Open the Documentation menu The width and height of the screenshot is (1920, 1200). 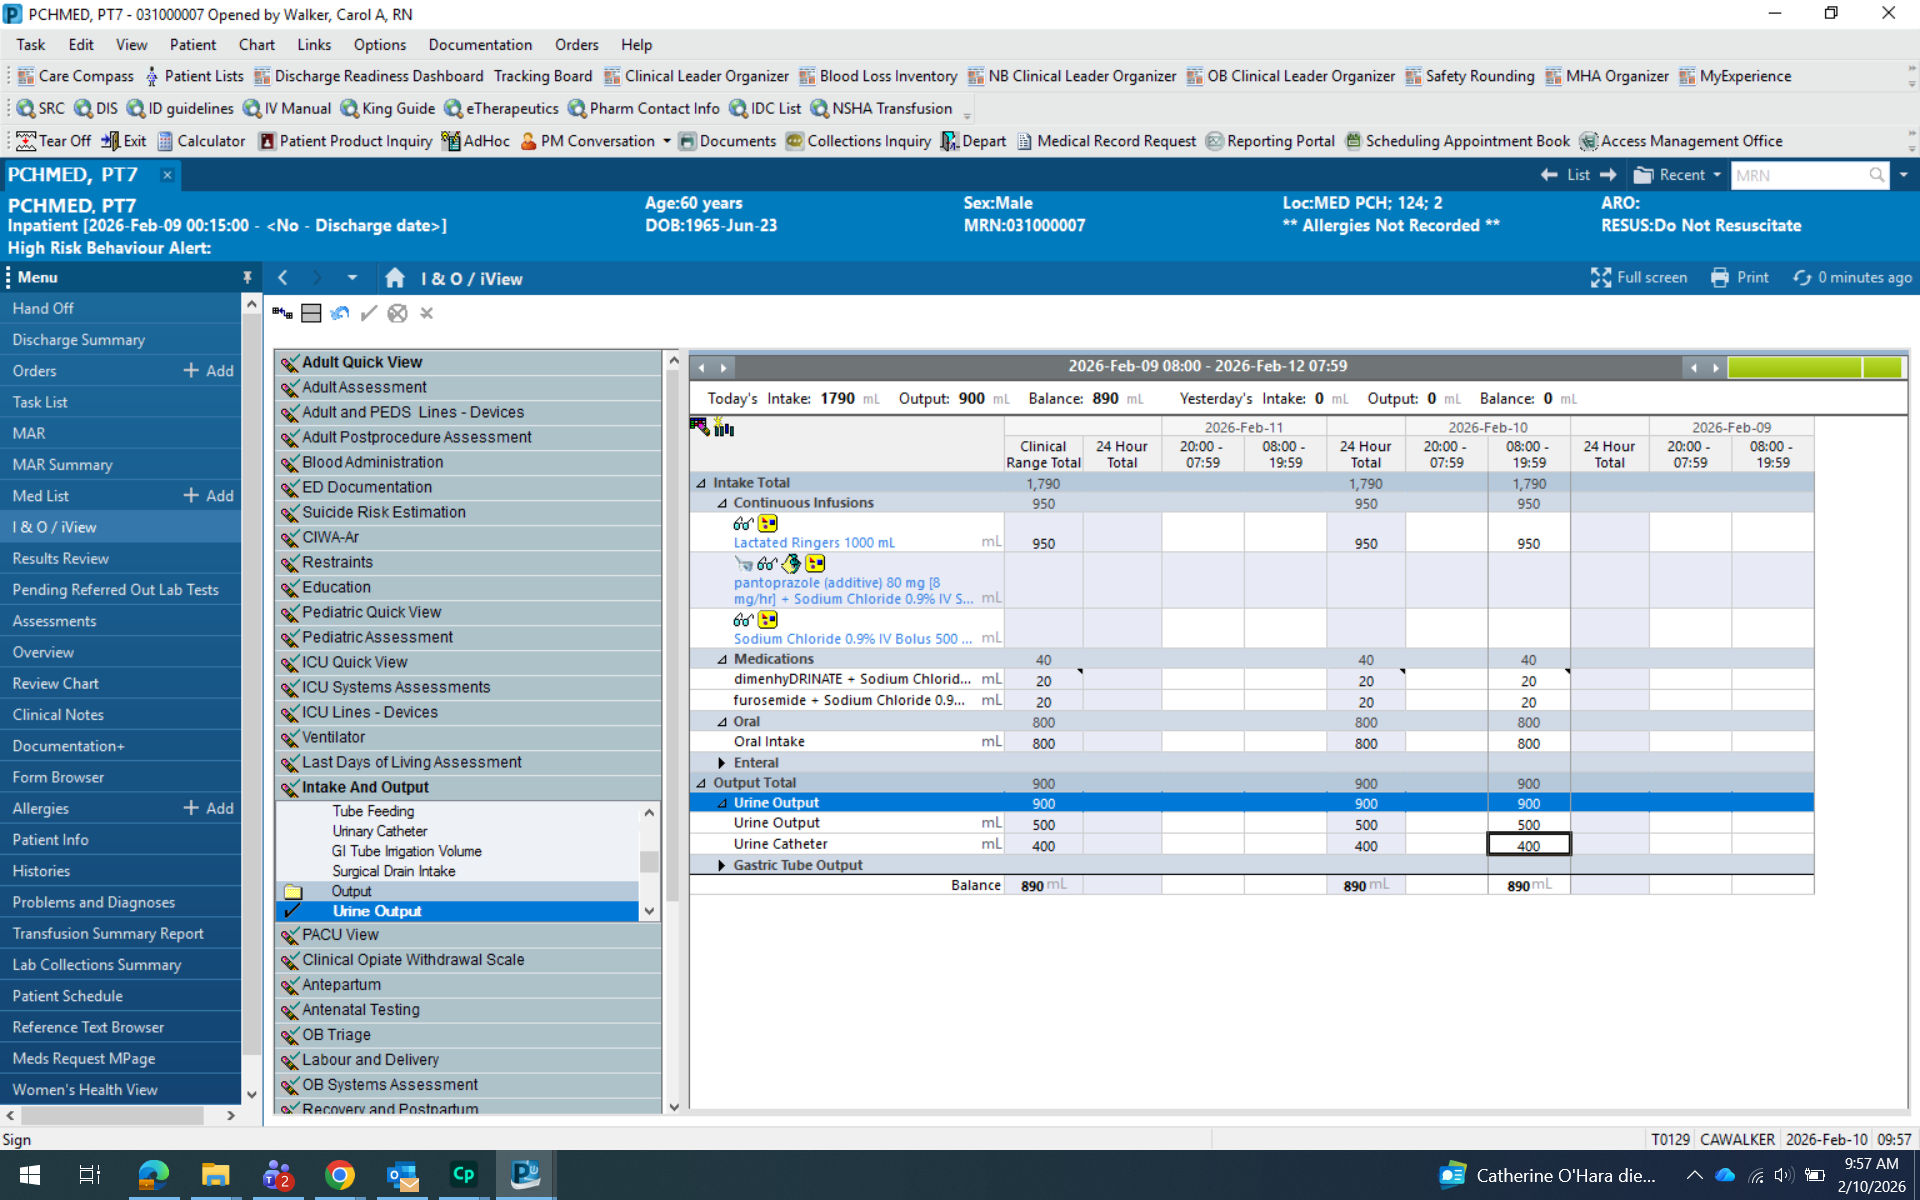coord(480,45)
